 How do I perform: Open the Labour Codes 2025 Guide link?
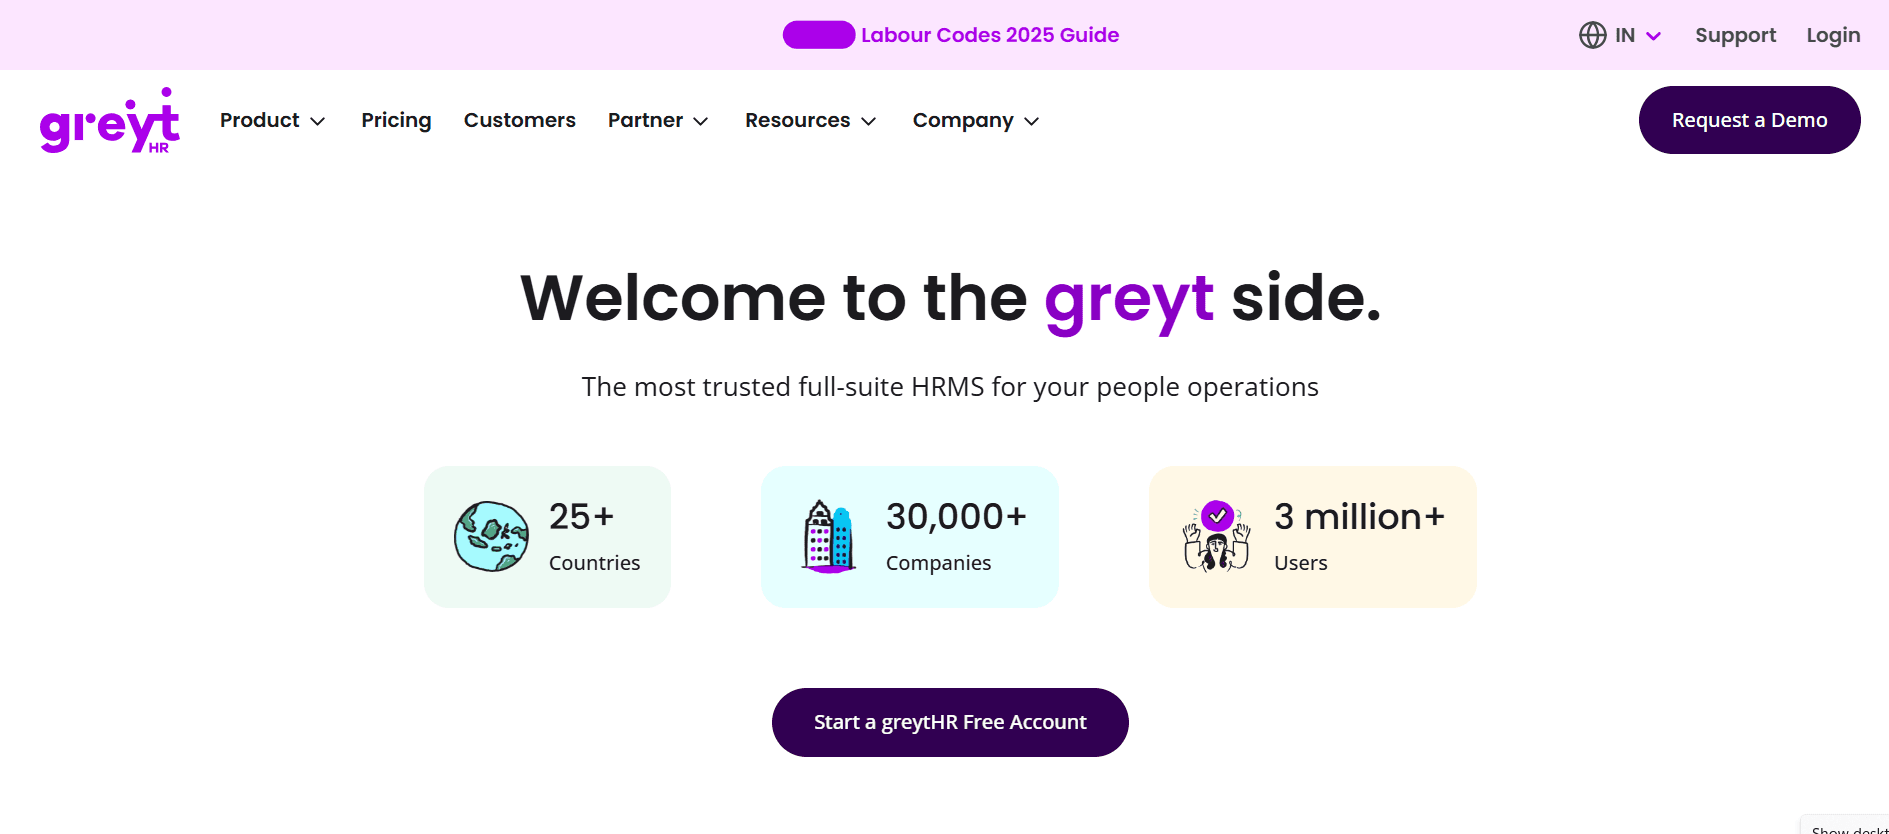click(x=990, y=35)
